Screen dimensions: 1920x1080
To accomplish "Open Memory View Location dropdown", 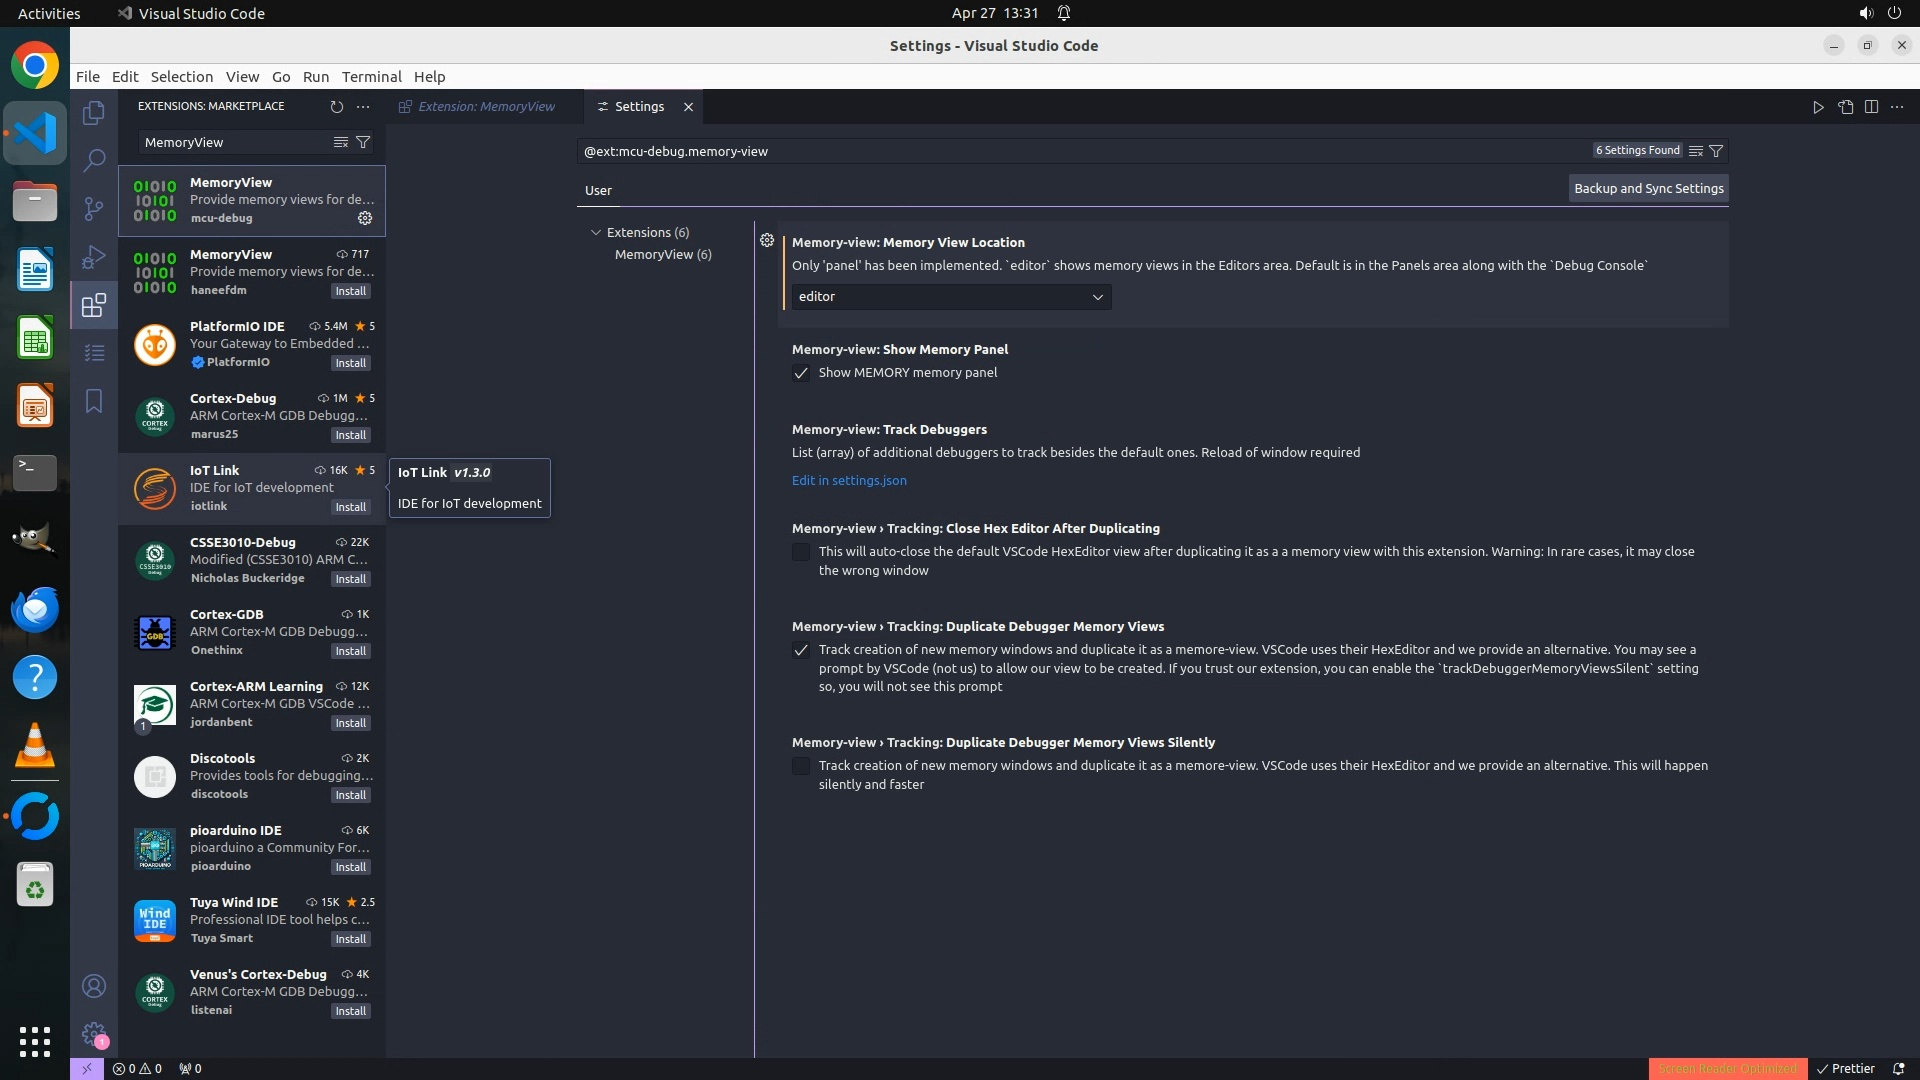I will click(x=951, y=297).
